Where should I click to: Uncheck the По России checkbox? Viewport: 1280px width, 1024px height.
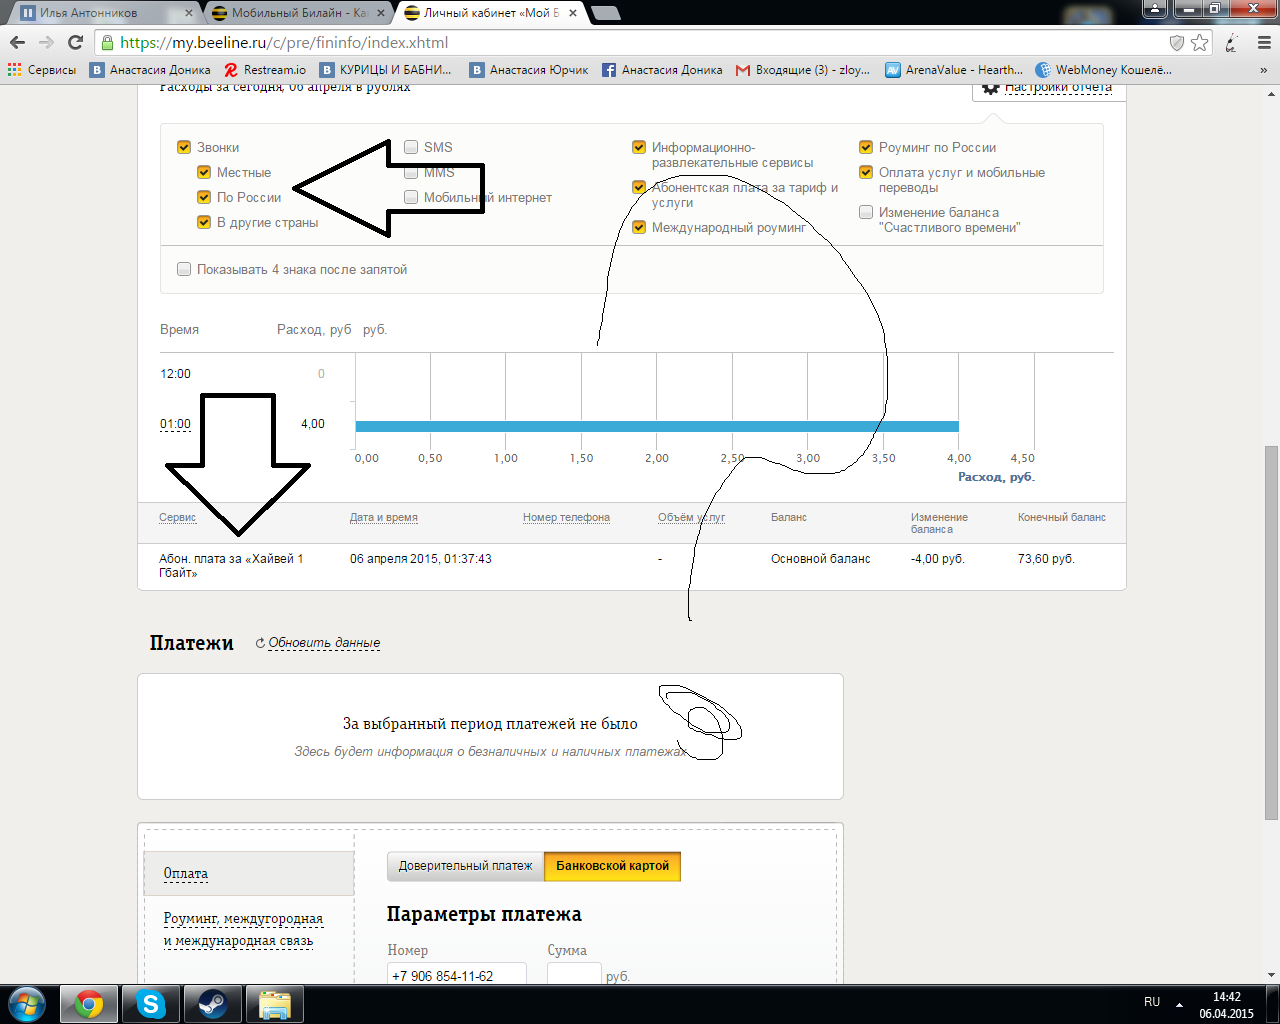tap(204, 197)
